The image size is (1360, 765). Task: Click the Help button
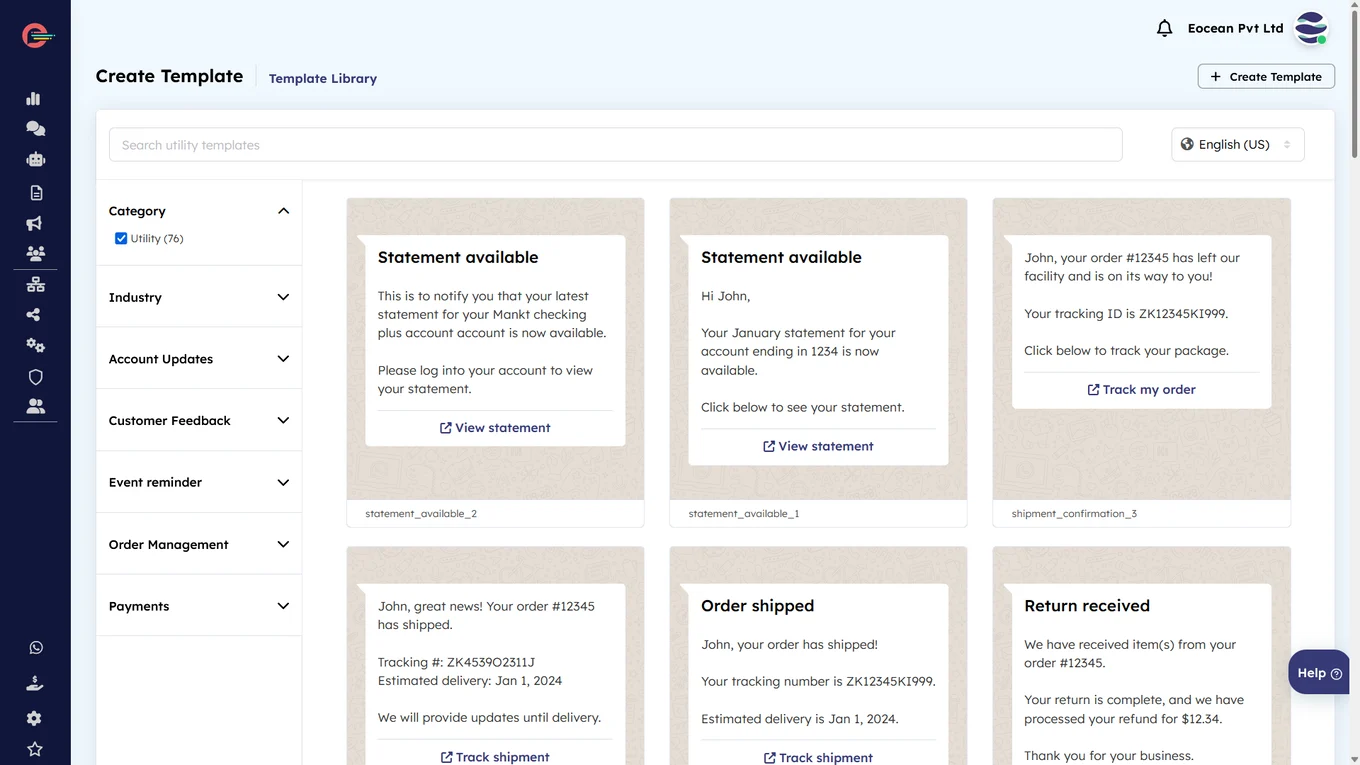point(1319,673)
